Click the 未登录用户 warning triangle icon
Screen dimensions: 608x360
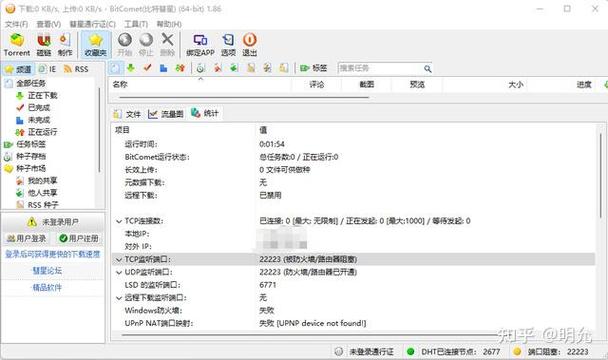pyautogui.click(x=32, y=222)
